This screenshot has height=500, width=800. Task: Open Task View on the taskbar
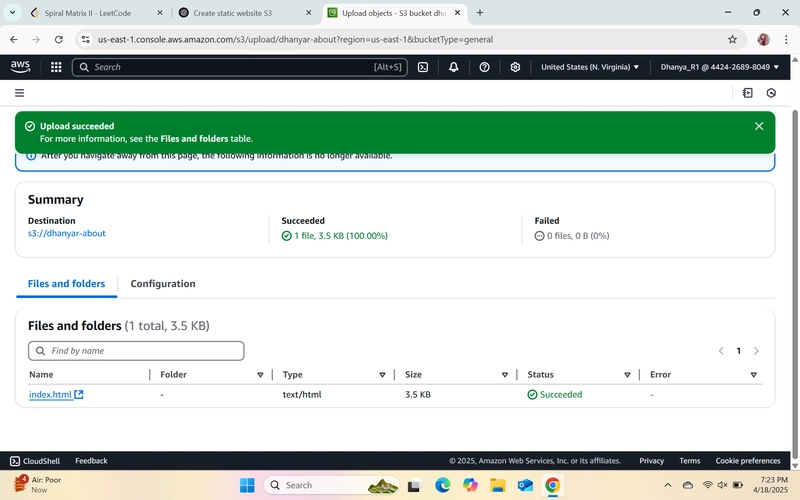[x=414, y=485]
